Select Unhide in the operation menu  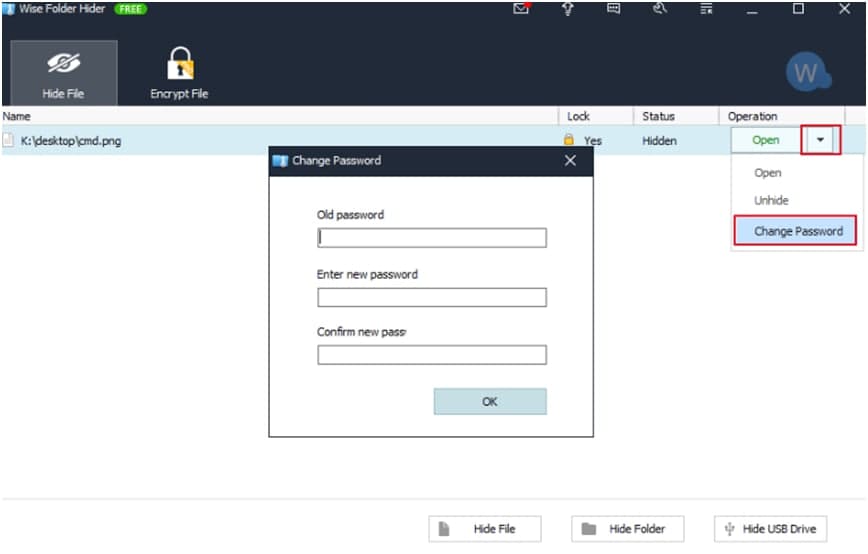[771, 200]
